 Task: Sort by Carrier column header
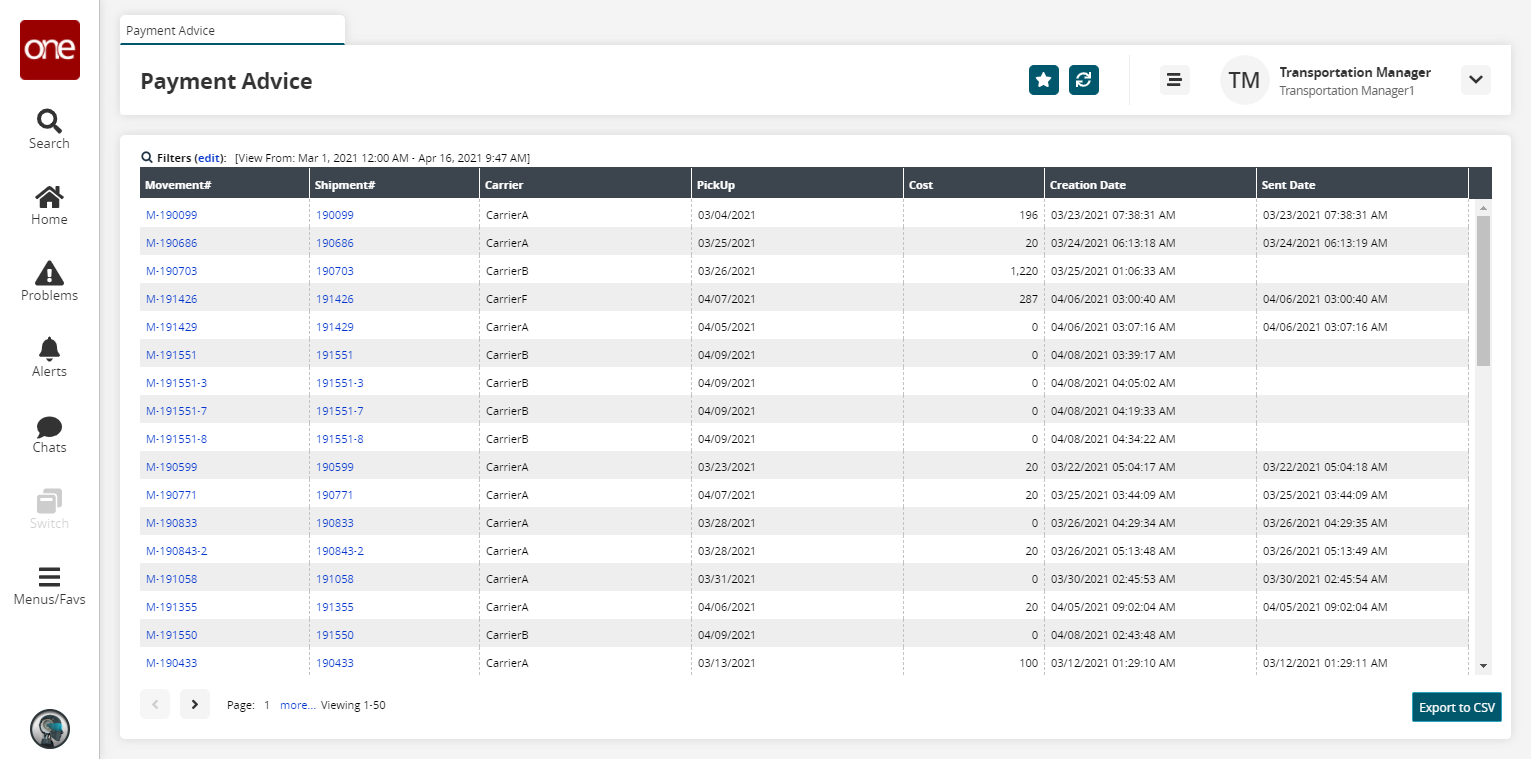585,184
